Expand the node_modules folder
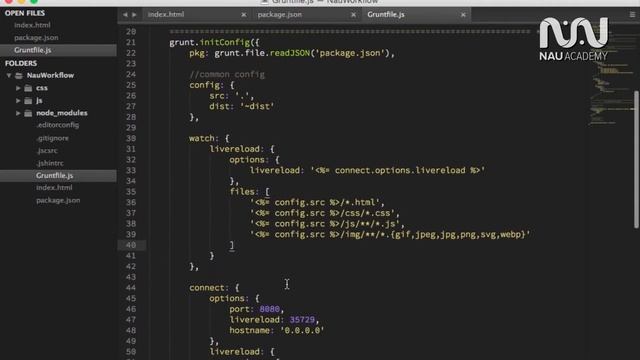 point(18,113)
